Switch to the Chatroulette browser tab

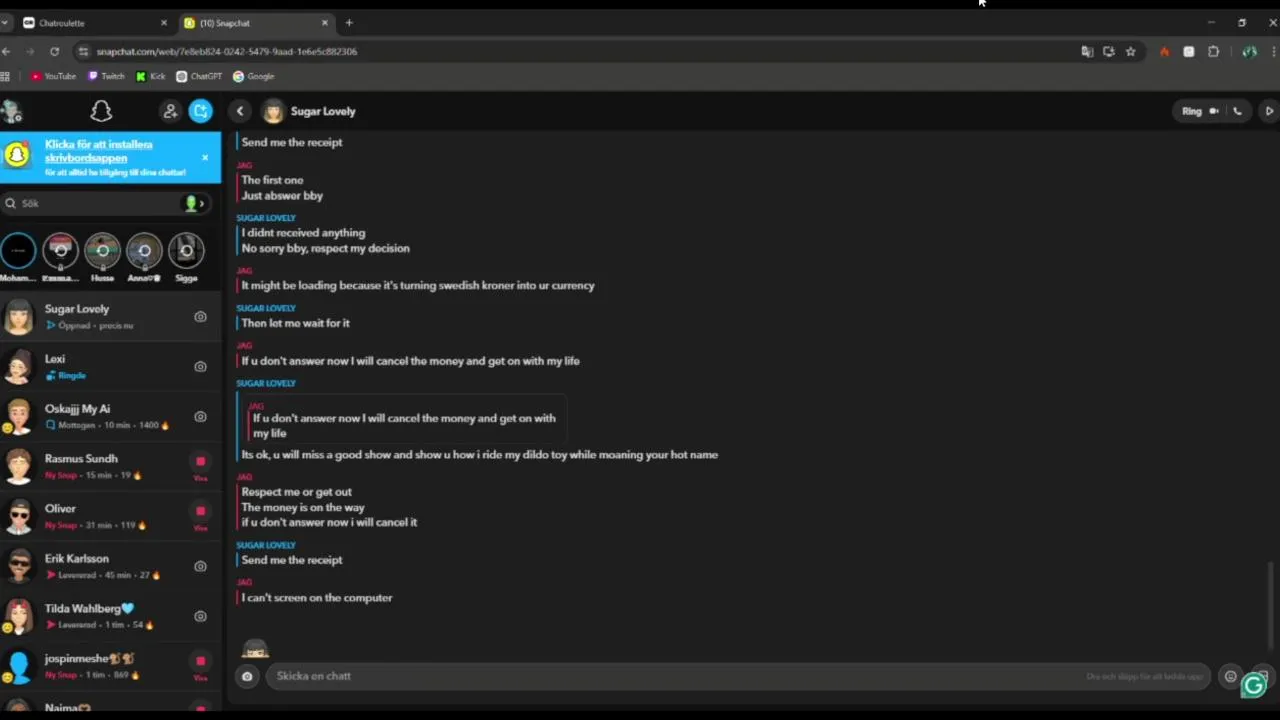click(x=90, y=22)
